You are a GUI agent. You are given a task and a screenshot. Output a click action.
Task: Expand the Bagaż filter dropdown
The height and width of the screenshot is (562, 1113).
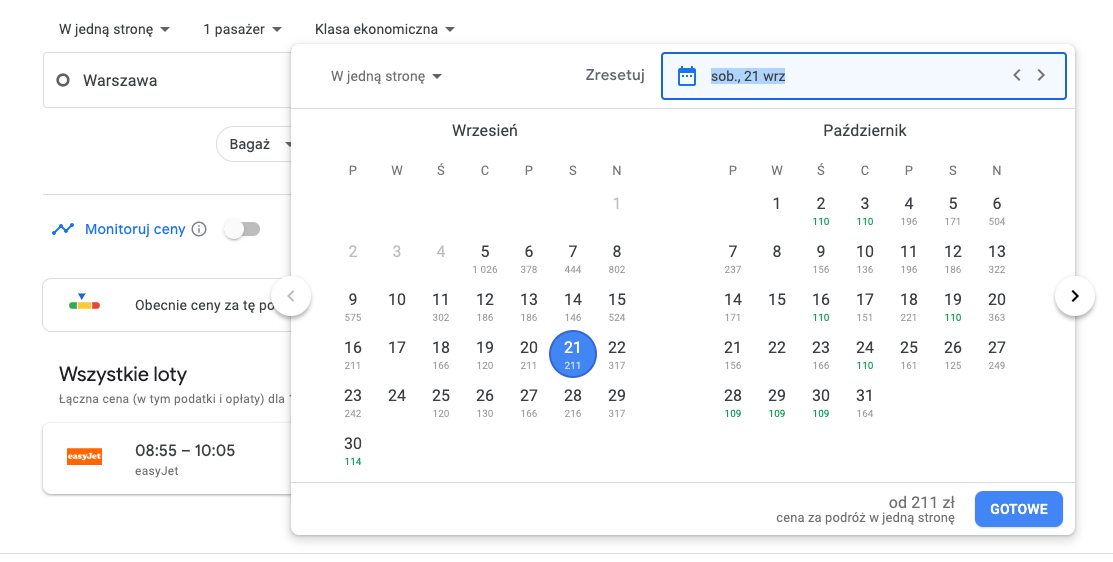click(258, 144)
